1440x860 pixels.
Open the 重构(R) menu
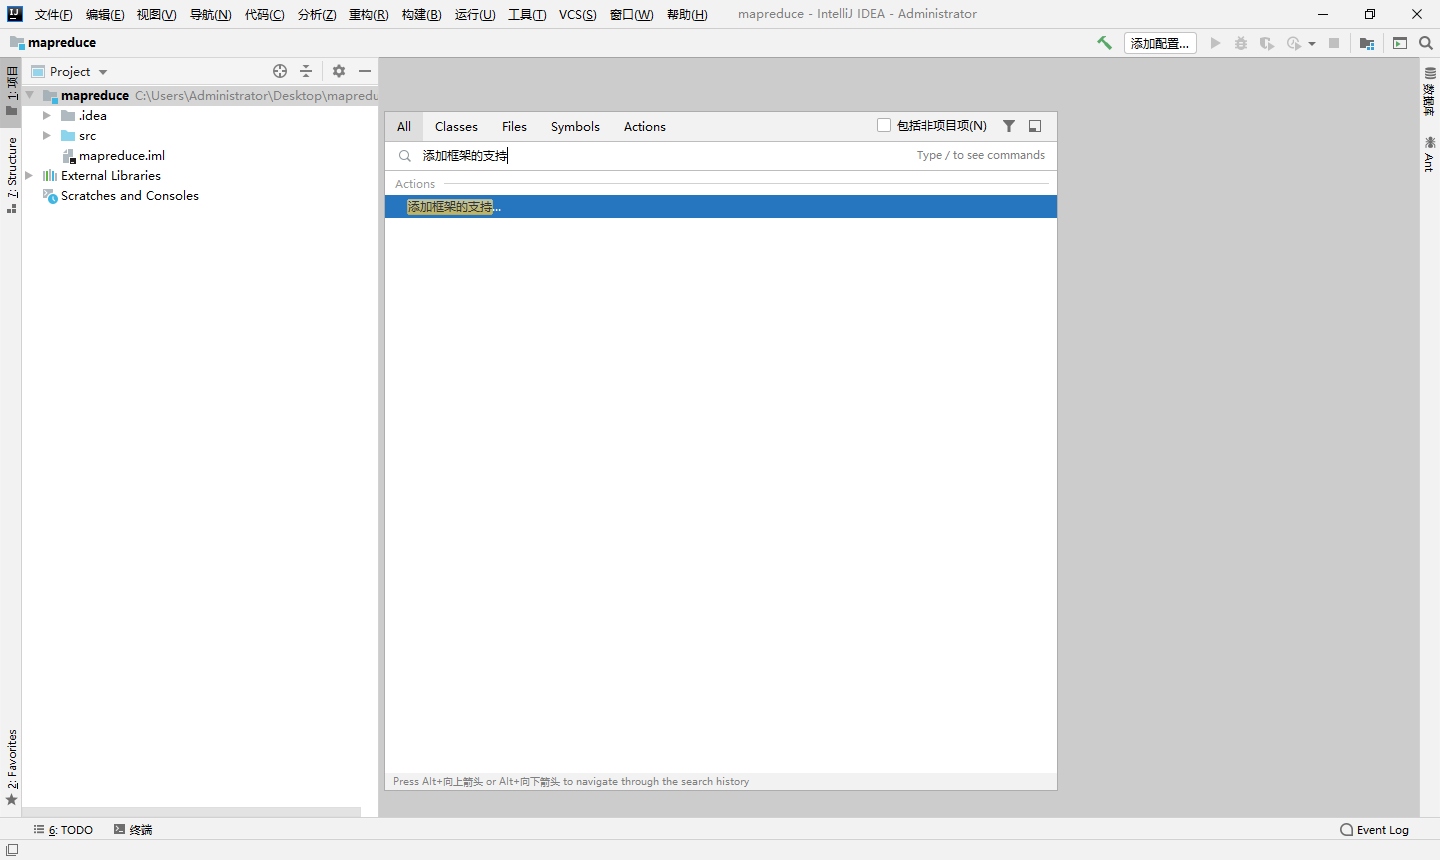[368, 14]
